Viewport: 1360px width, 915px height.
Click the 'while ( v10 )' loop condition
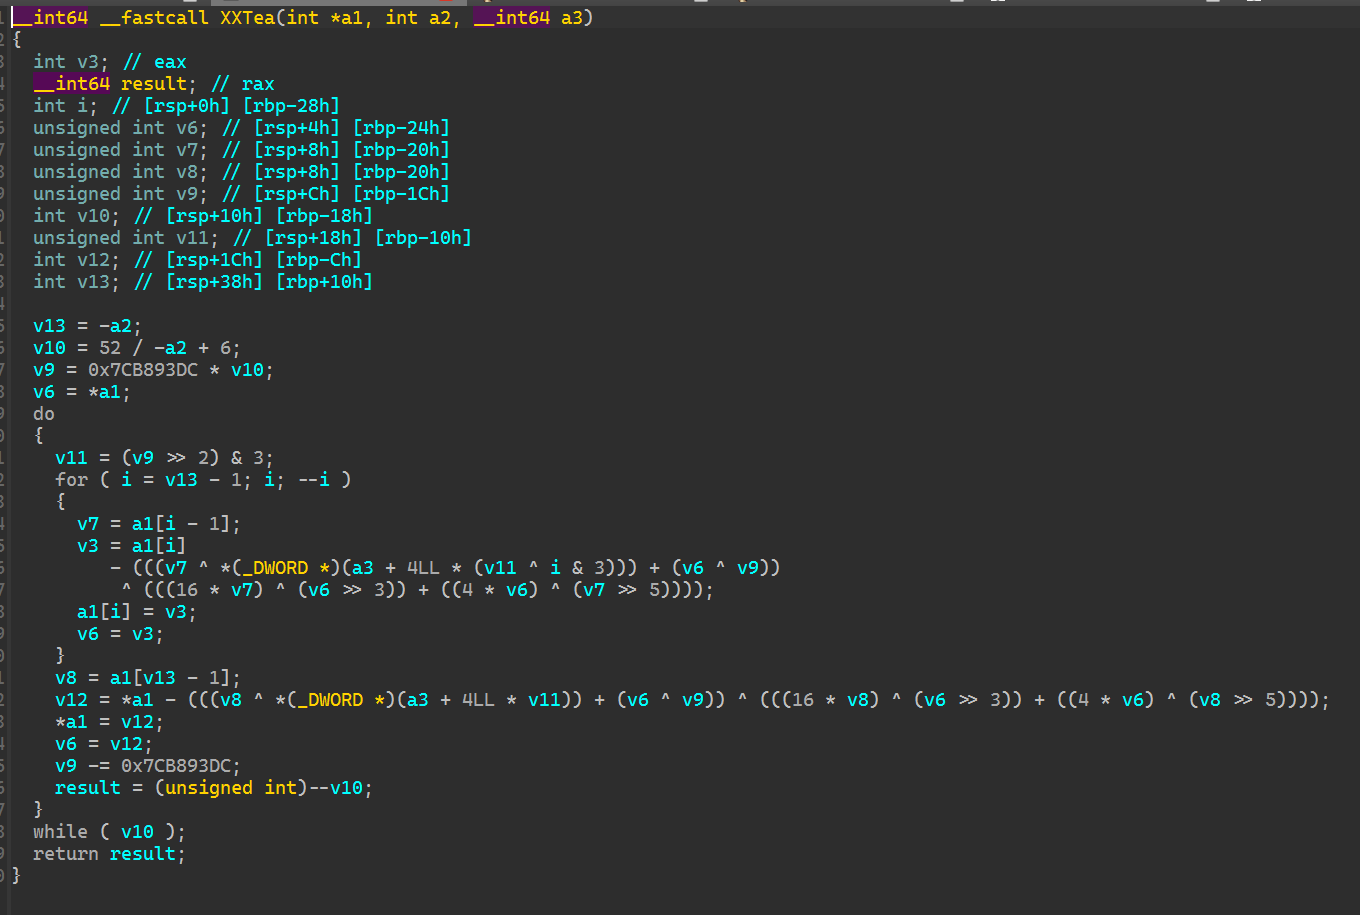pyautogui.click(x=109, y=832)
